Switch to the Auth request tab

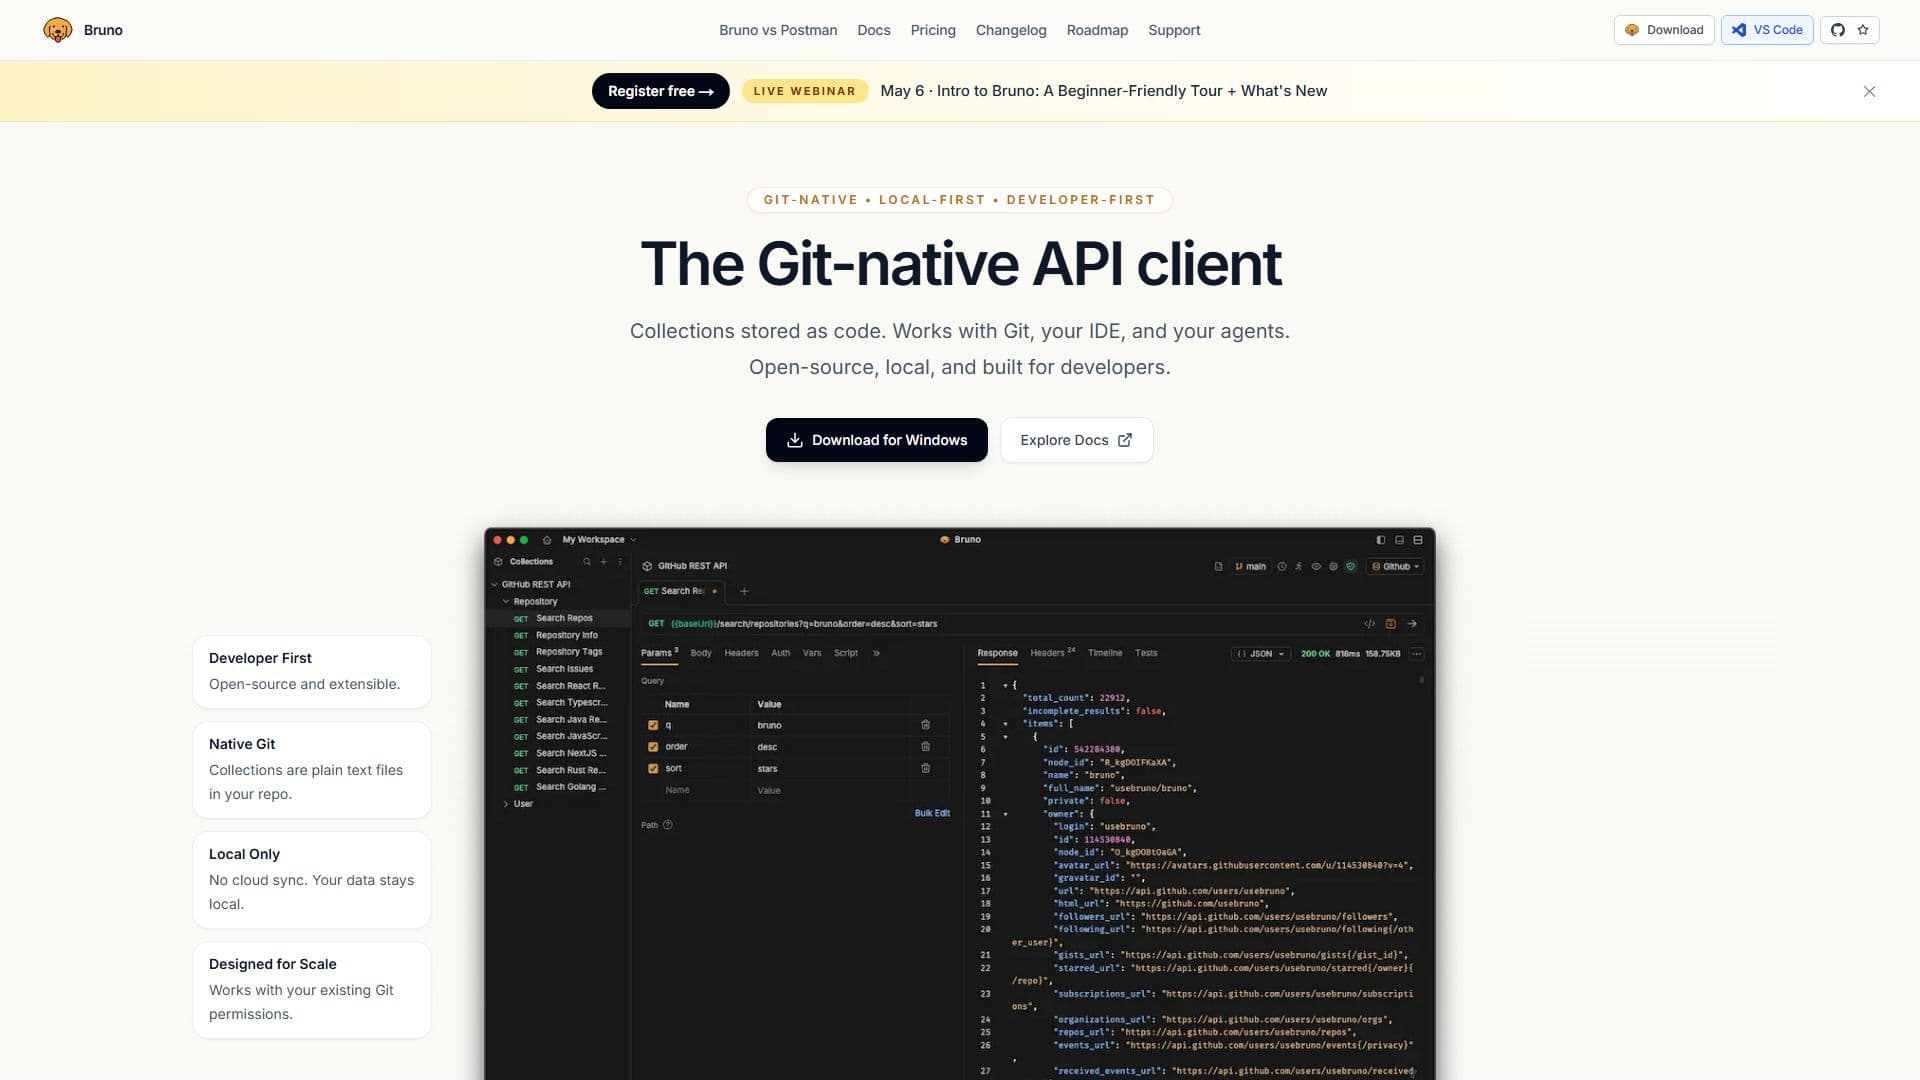(780, 654)
